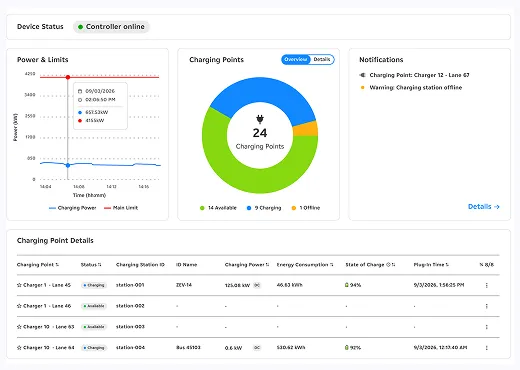Viewport: 520px width, 370px height.
Task: Star the Charger 10 - Lane 63 row
Action: pos(19,327)
